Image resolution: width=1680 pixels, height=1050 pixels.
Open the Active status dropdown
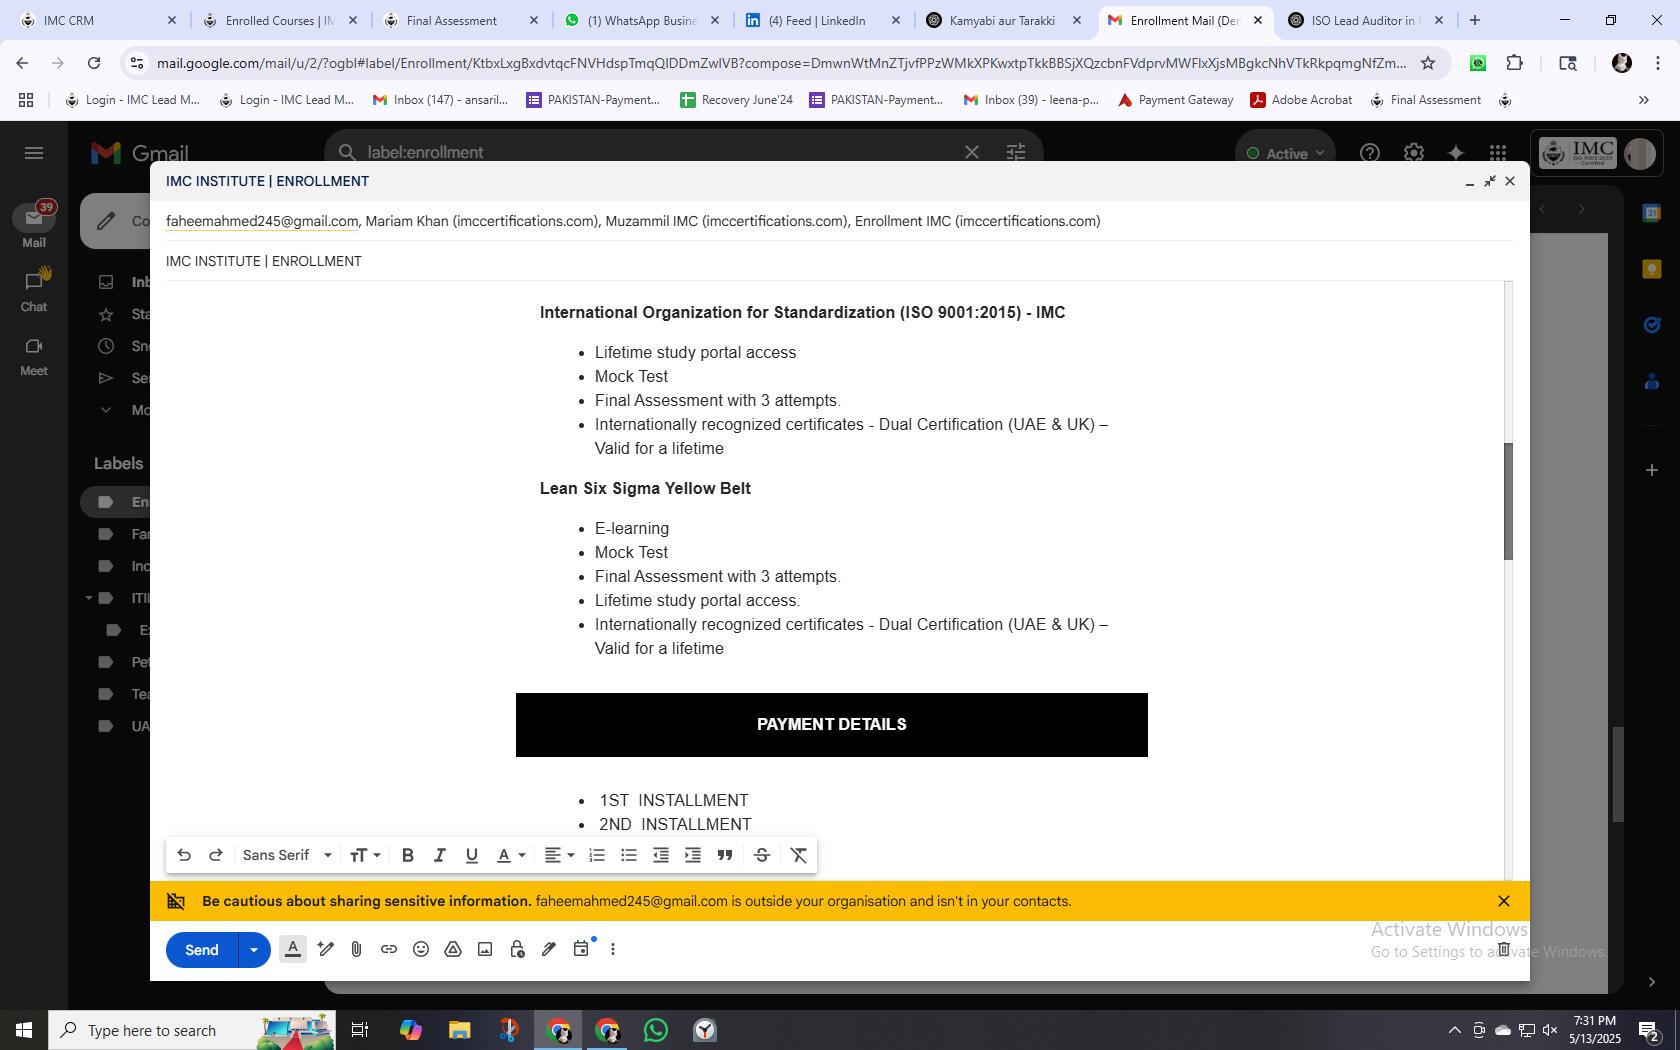point(1285,153)
